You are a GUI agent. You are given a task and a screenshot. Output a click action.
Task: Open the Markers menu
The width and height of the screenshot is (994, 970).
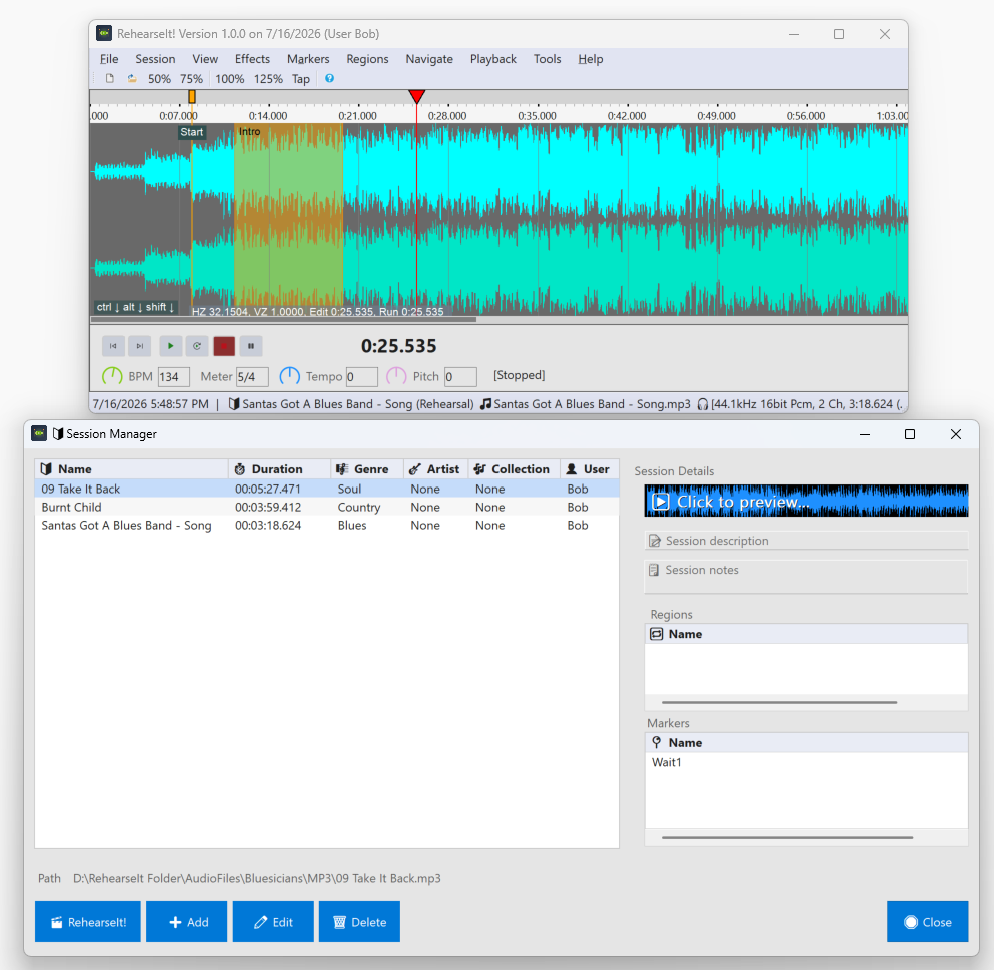point(308,59)
